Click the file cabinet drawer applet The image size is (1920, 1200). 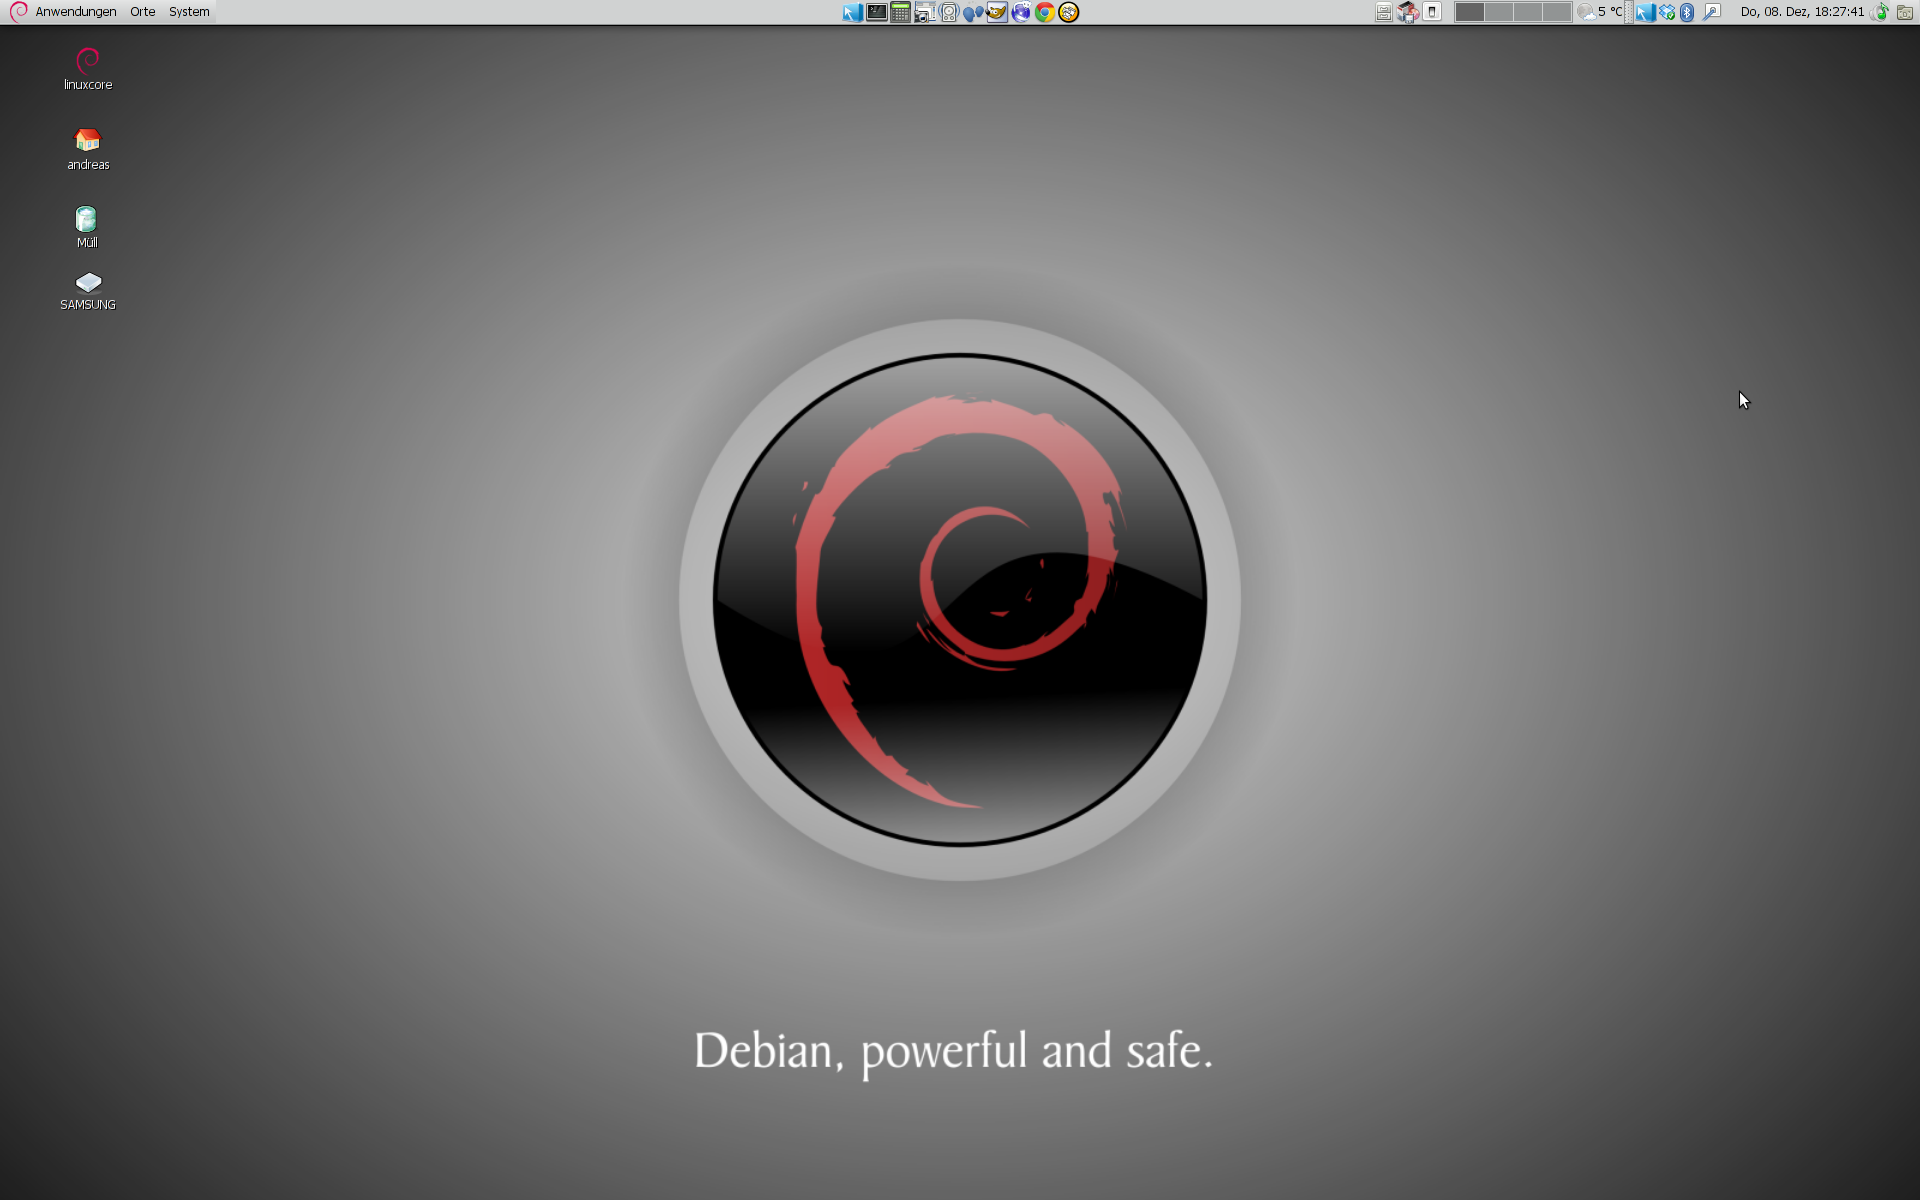[x=1384, y=12]
